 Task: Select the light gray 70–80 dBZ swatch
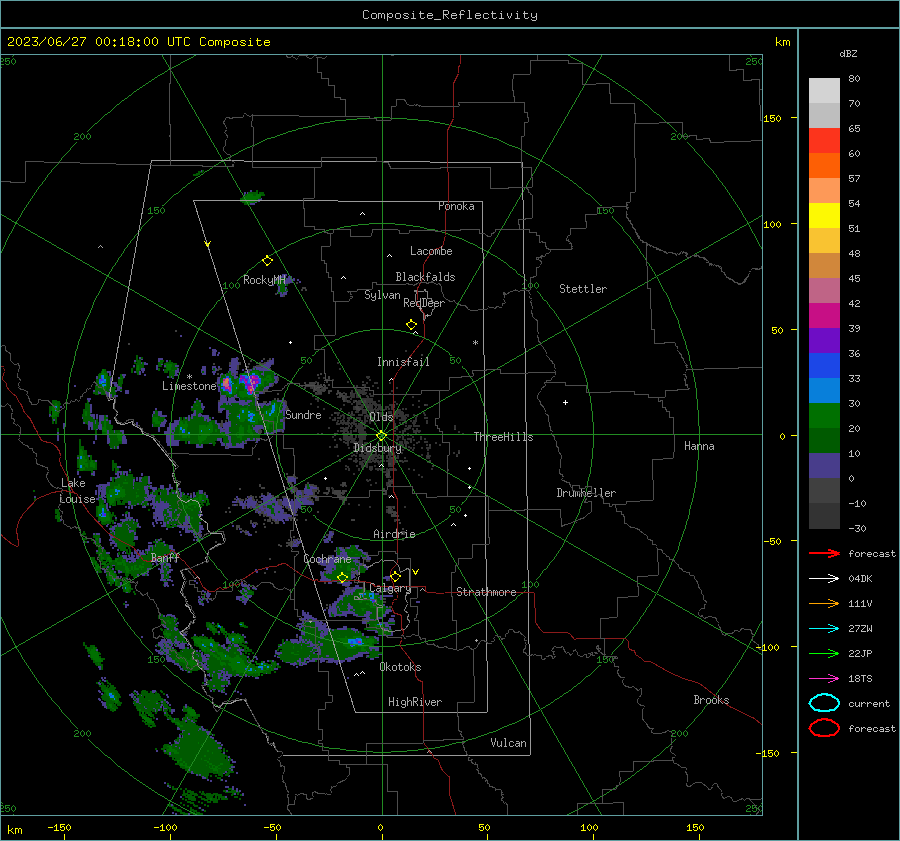coord(824,91)
